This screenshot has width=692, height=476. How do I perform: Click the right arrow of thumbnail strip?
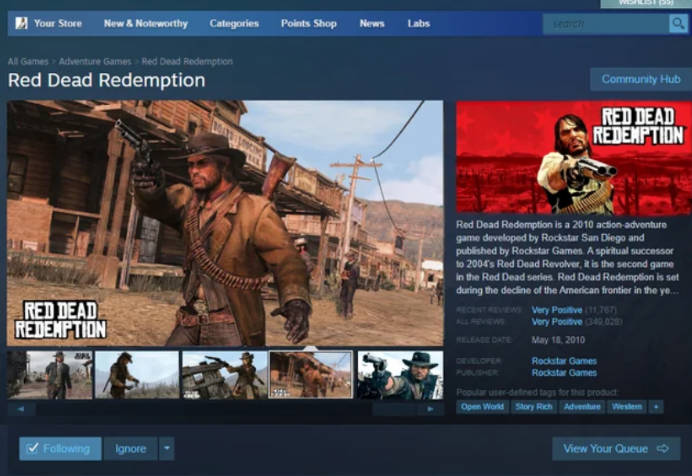click(x=430, y=409)
